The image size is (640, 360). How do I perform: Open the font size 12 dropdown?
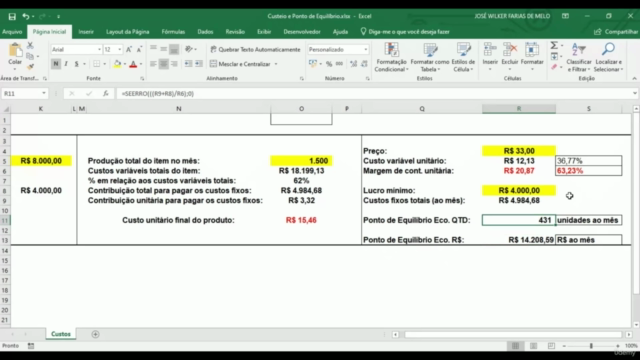[120, 49]
